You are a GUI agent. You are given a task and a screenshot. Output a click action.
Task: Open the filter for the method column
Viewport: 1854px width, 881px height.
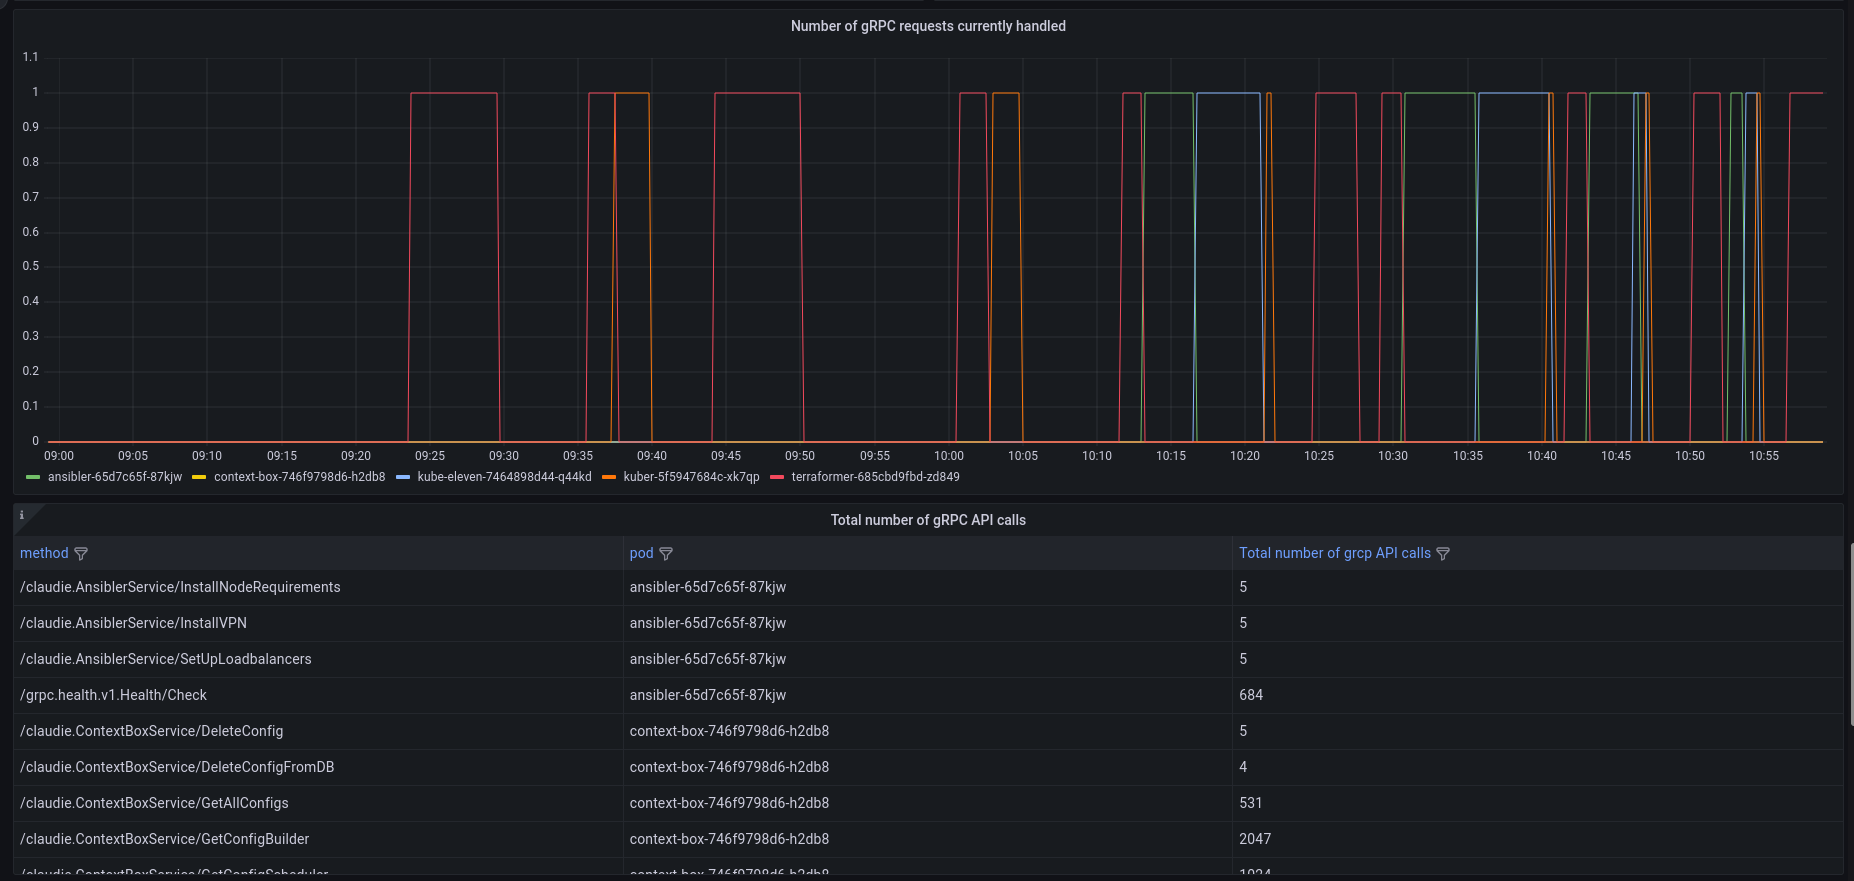(81, 554)
